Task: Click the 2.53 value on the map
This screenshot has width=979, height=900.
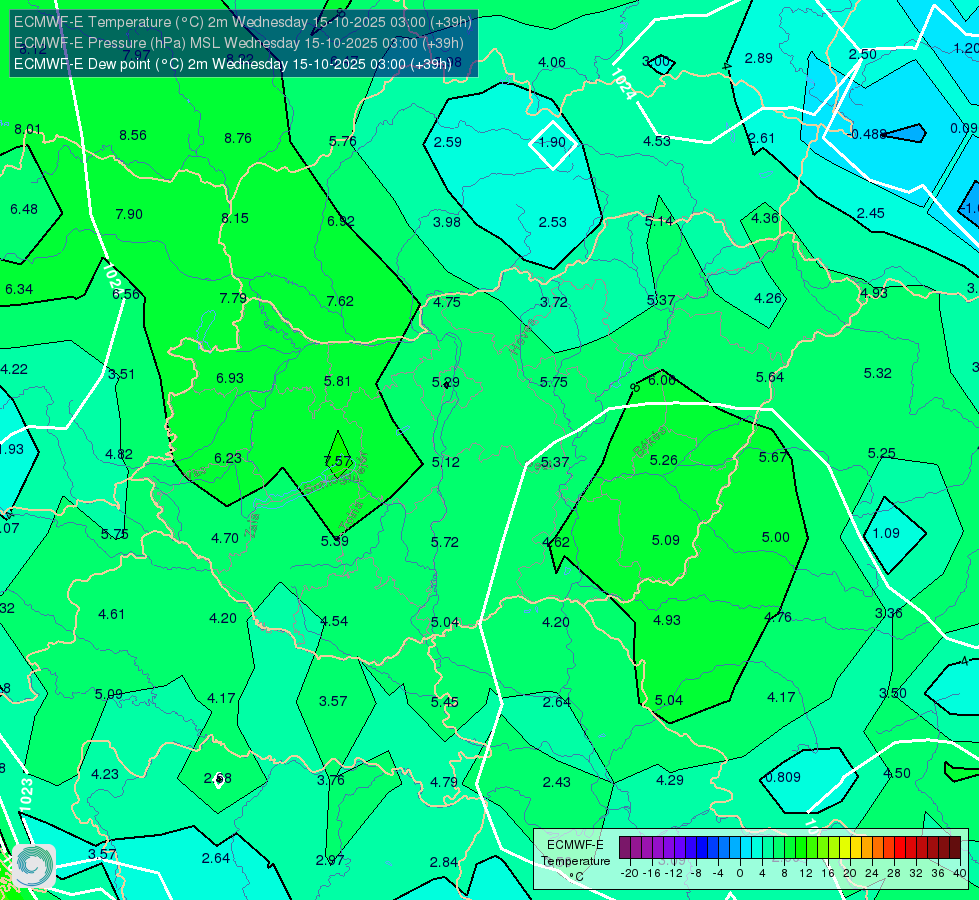Action: pyautogui.click(x=553, y=222)
